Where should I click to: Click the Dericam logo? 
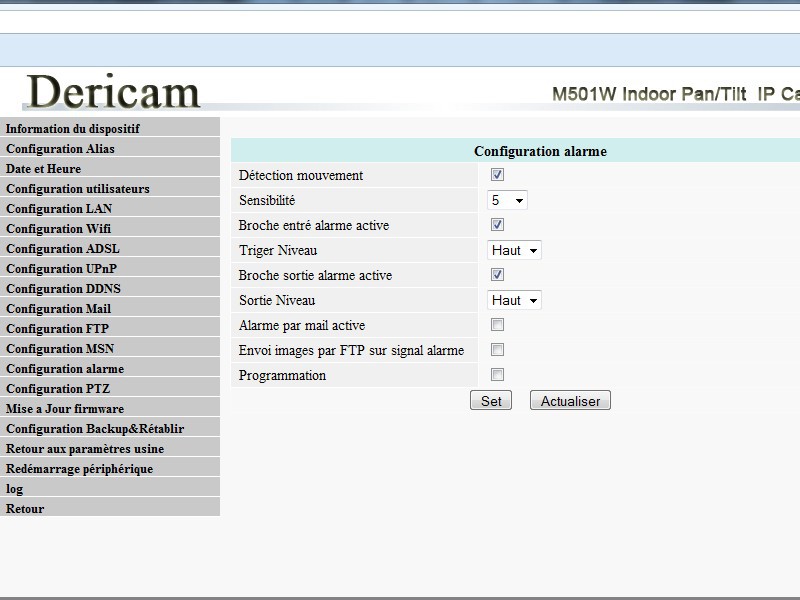tap(113, 92)
